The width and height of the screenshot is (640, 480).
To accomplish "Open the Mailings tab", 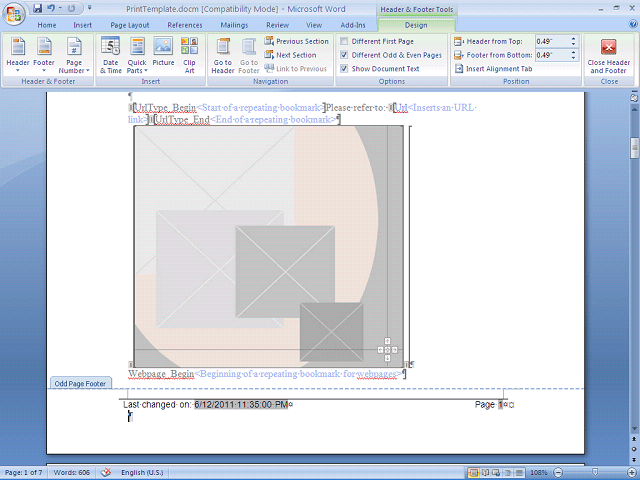I will [234, 25].
